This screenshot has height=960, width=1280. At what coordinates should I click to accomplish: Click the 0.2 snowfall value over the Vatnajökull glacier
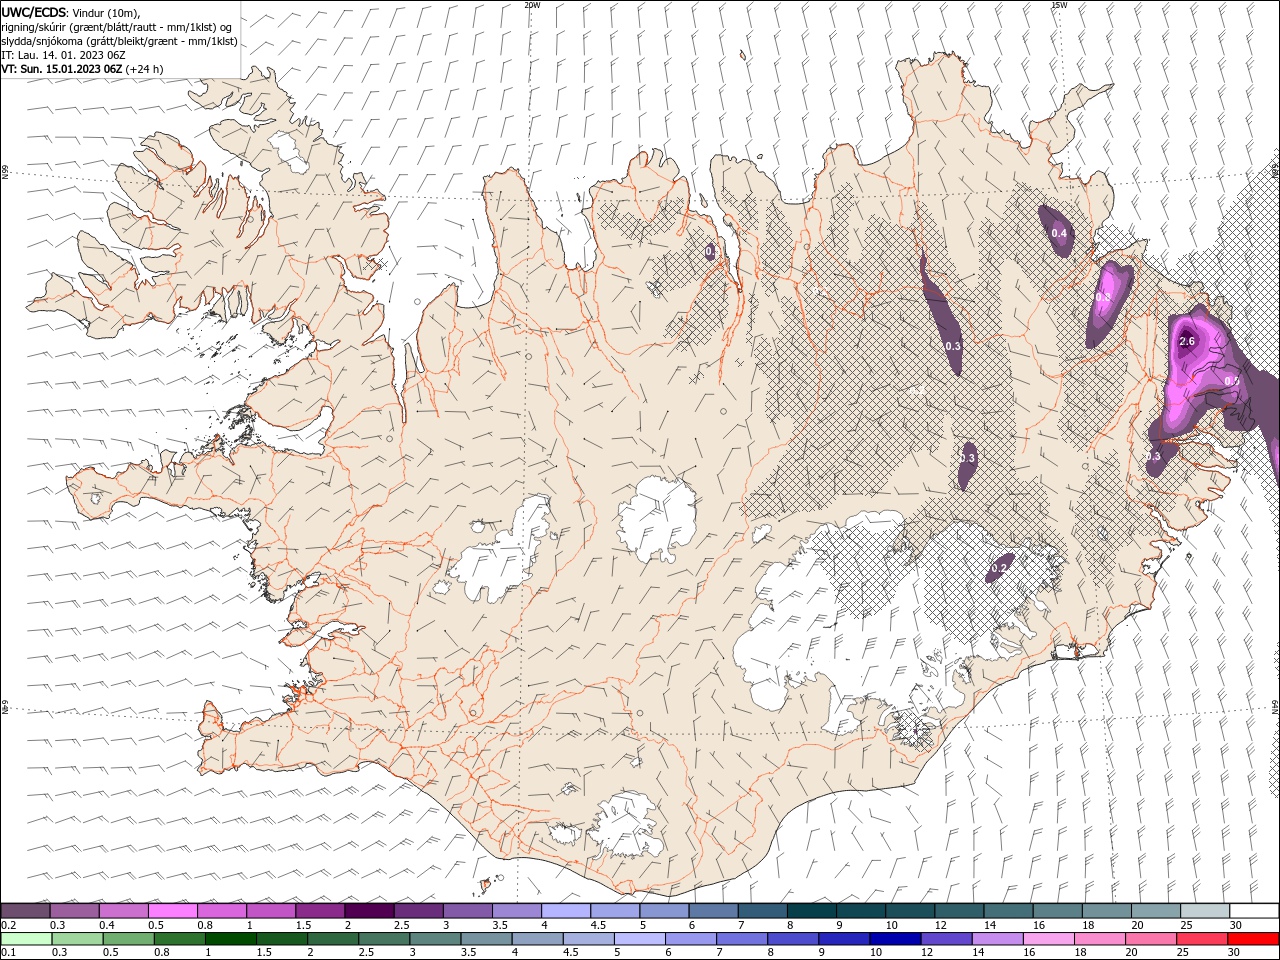click(999, 568)
